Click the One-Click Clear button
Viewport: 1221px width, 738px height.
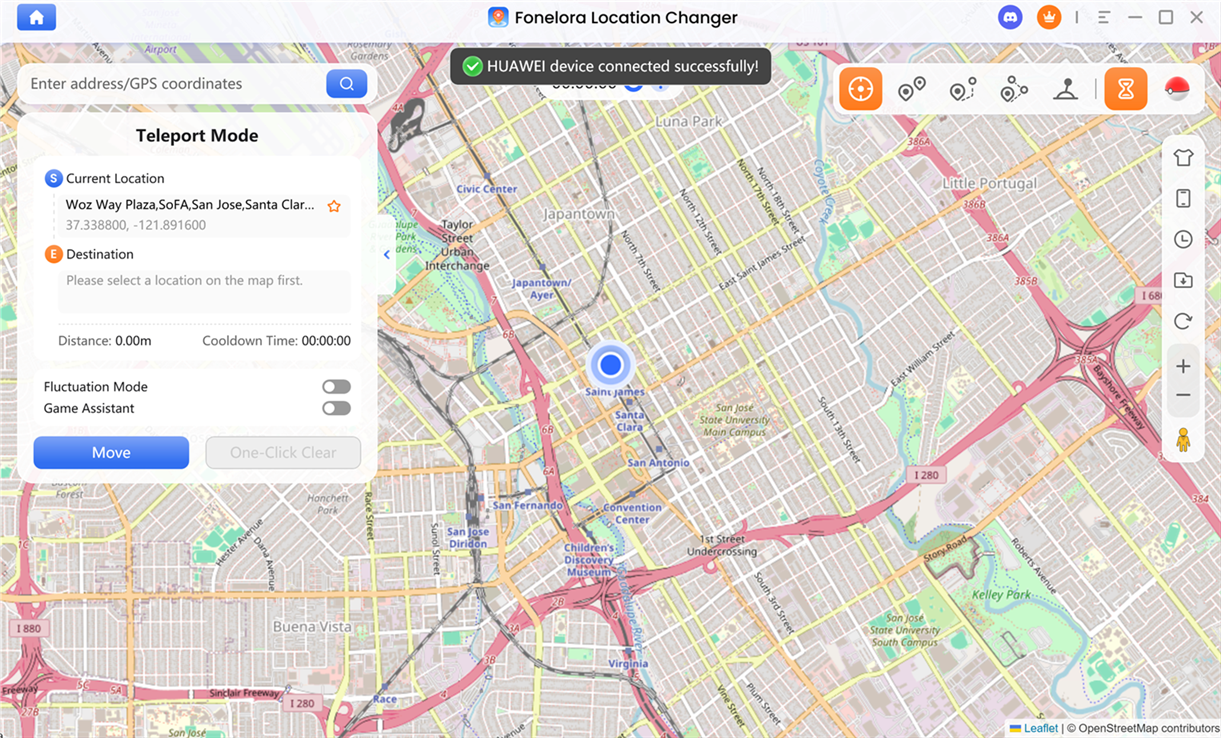tap(283, 453)
